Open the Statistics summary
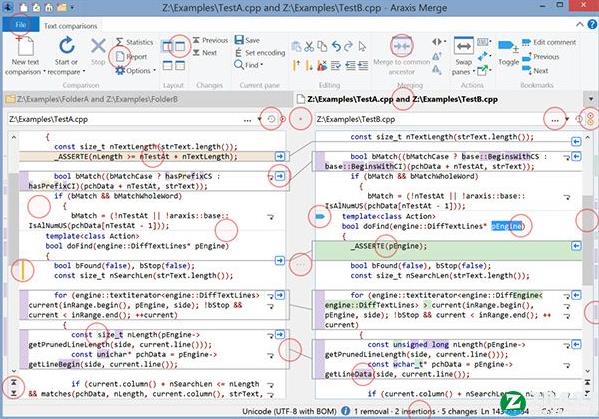599x419 pixels. pos(134,42)
